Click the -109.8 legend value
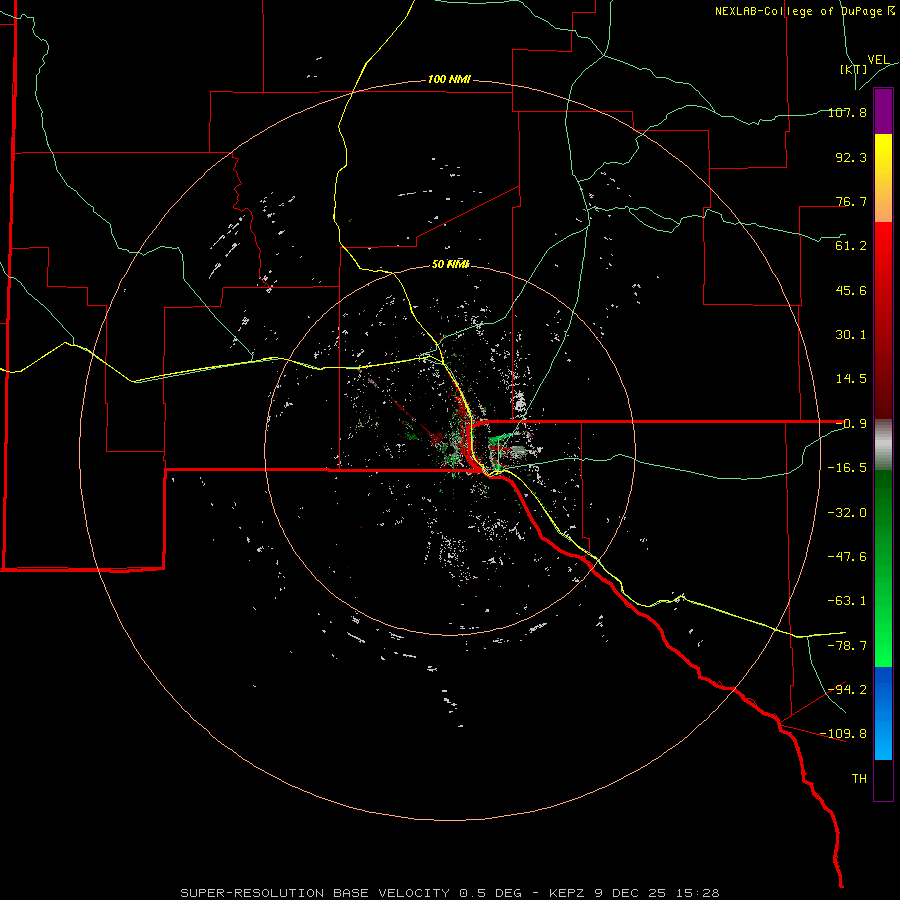The width and height of the screenshot is (900, 900). point(844,734)
